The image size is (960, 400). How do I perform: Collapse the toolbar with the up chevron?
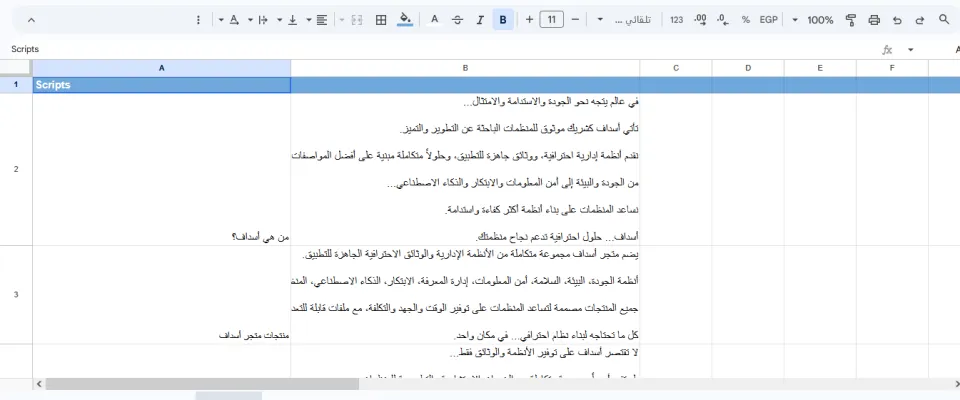click(31, 20)
